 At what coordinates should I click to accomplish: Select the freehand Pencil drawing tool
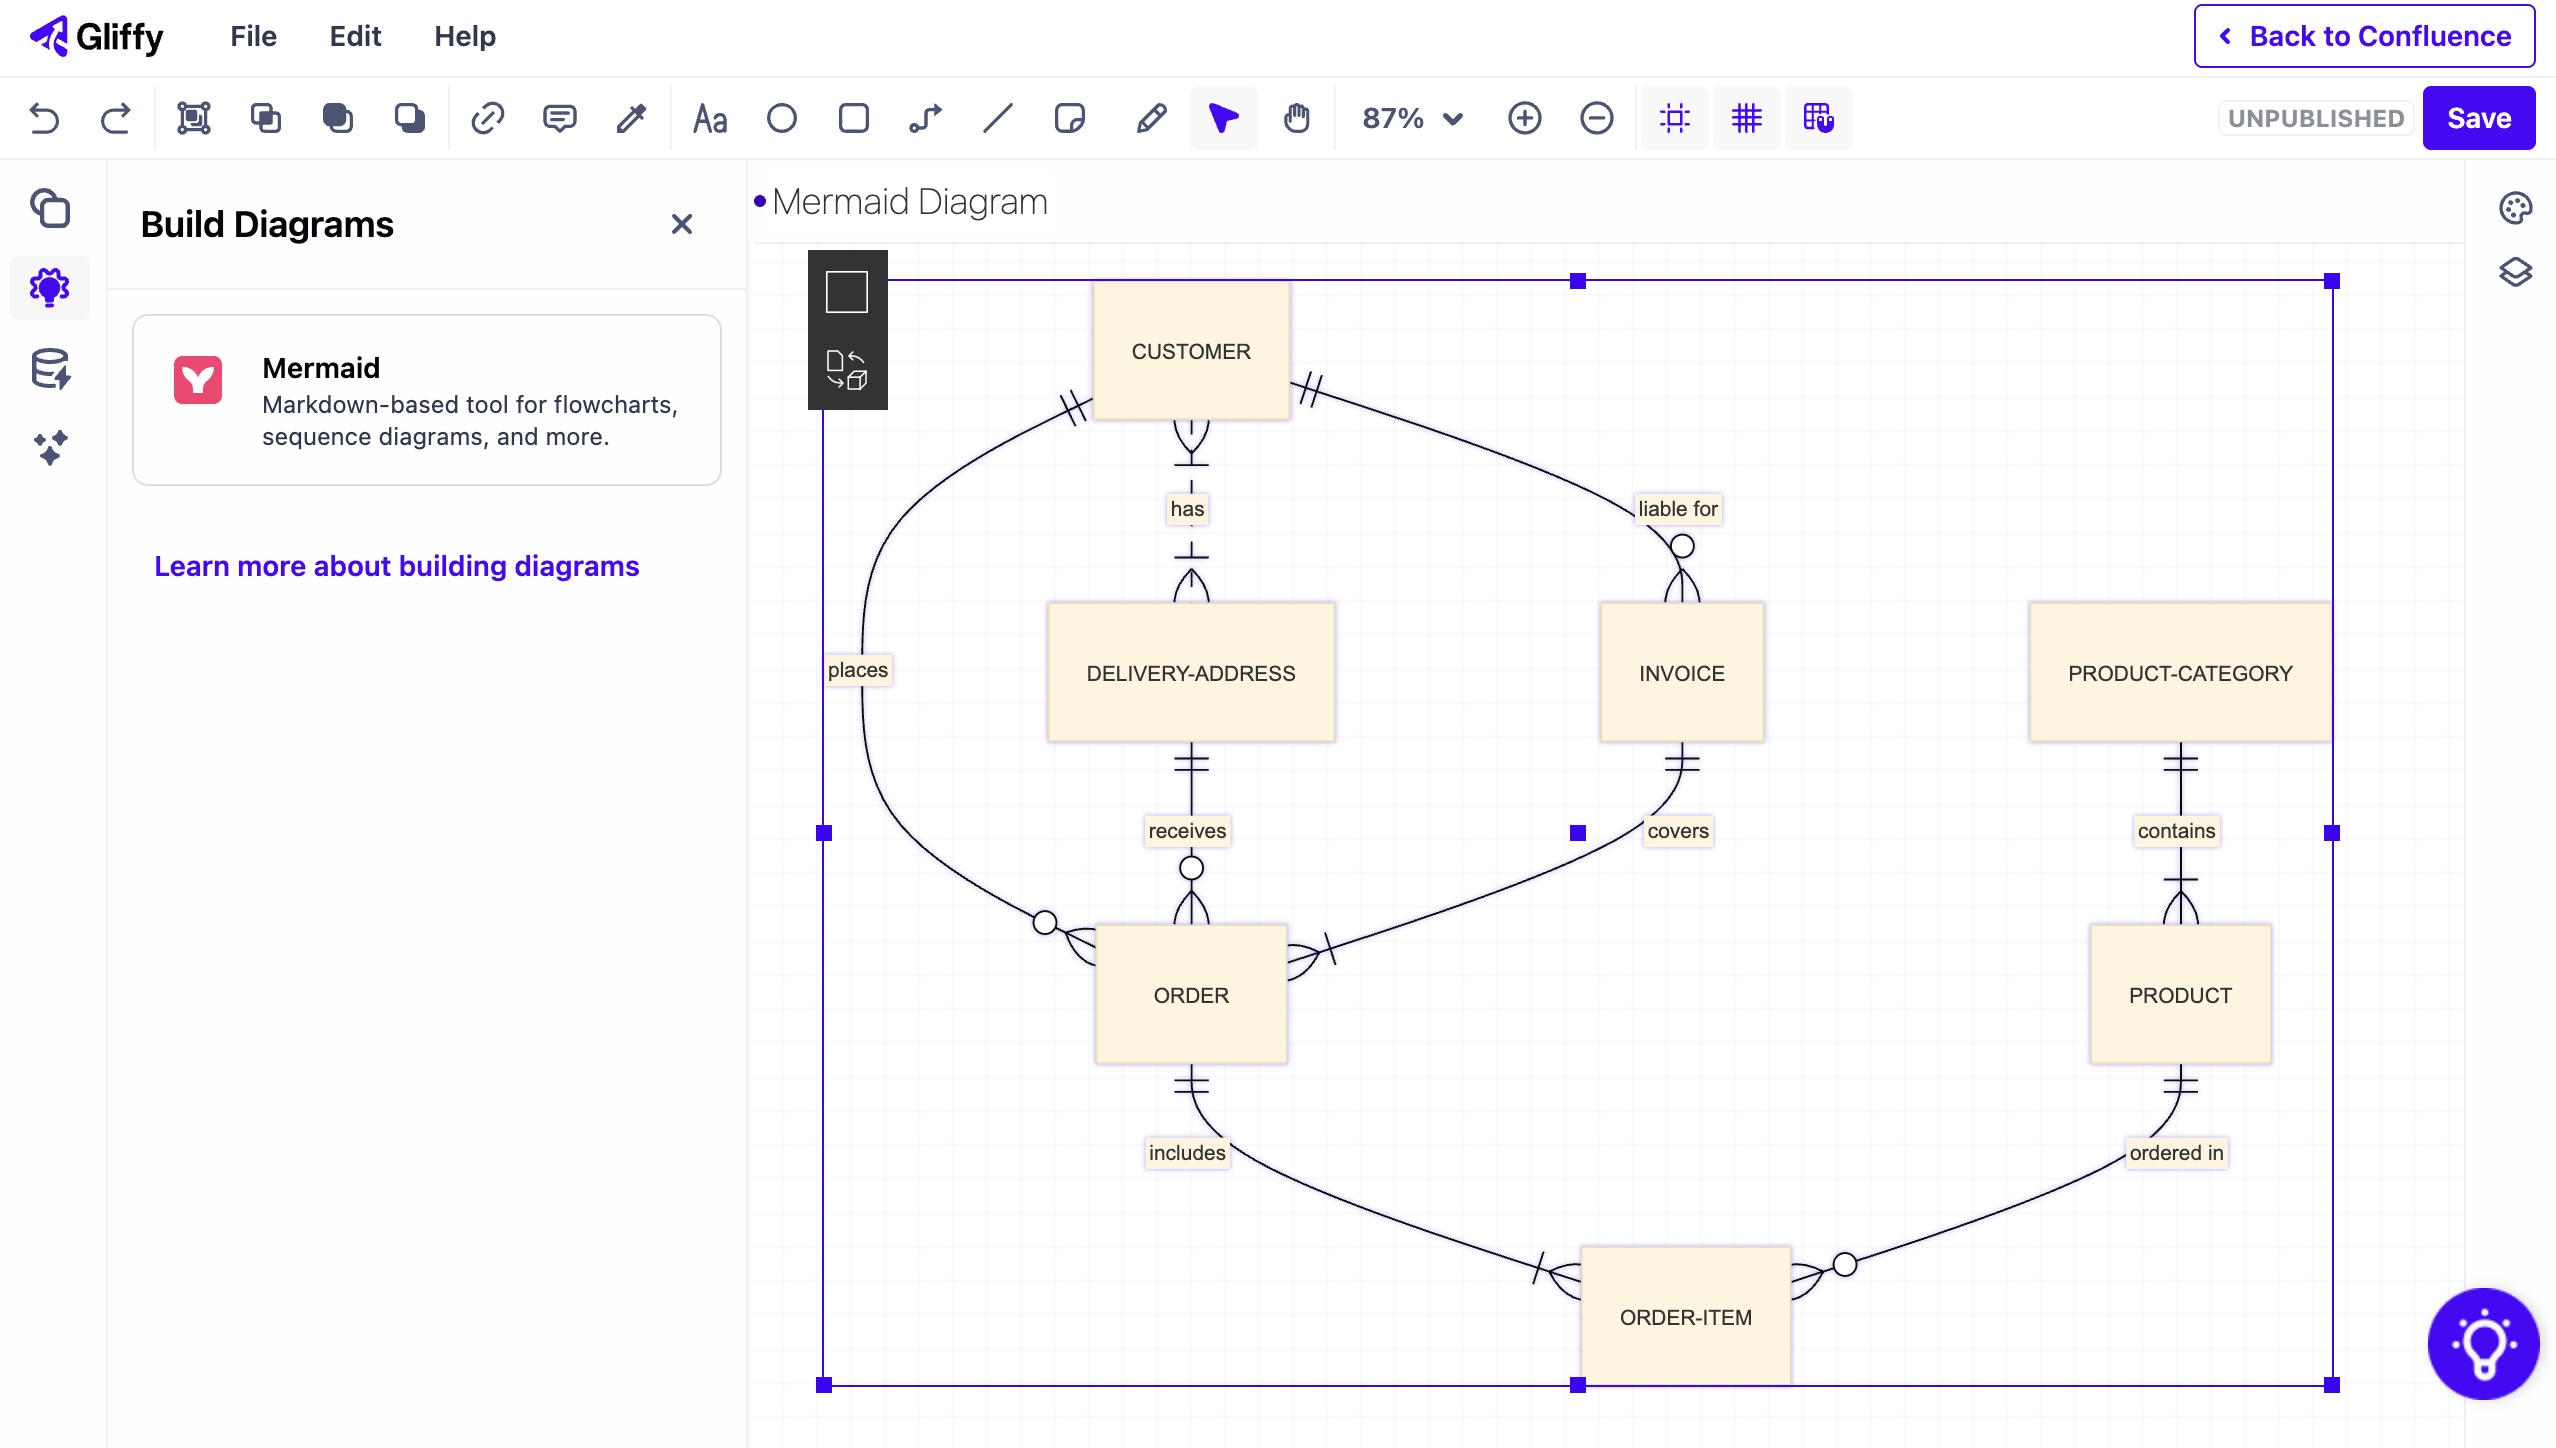click(1149, 118)
